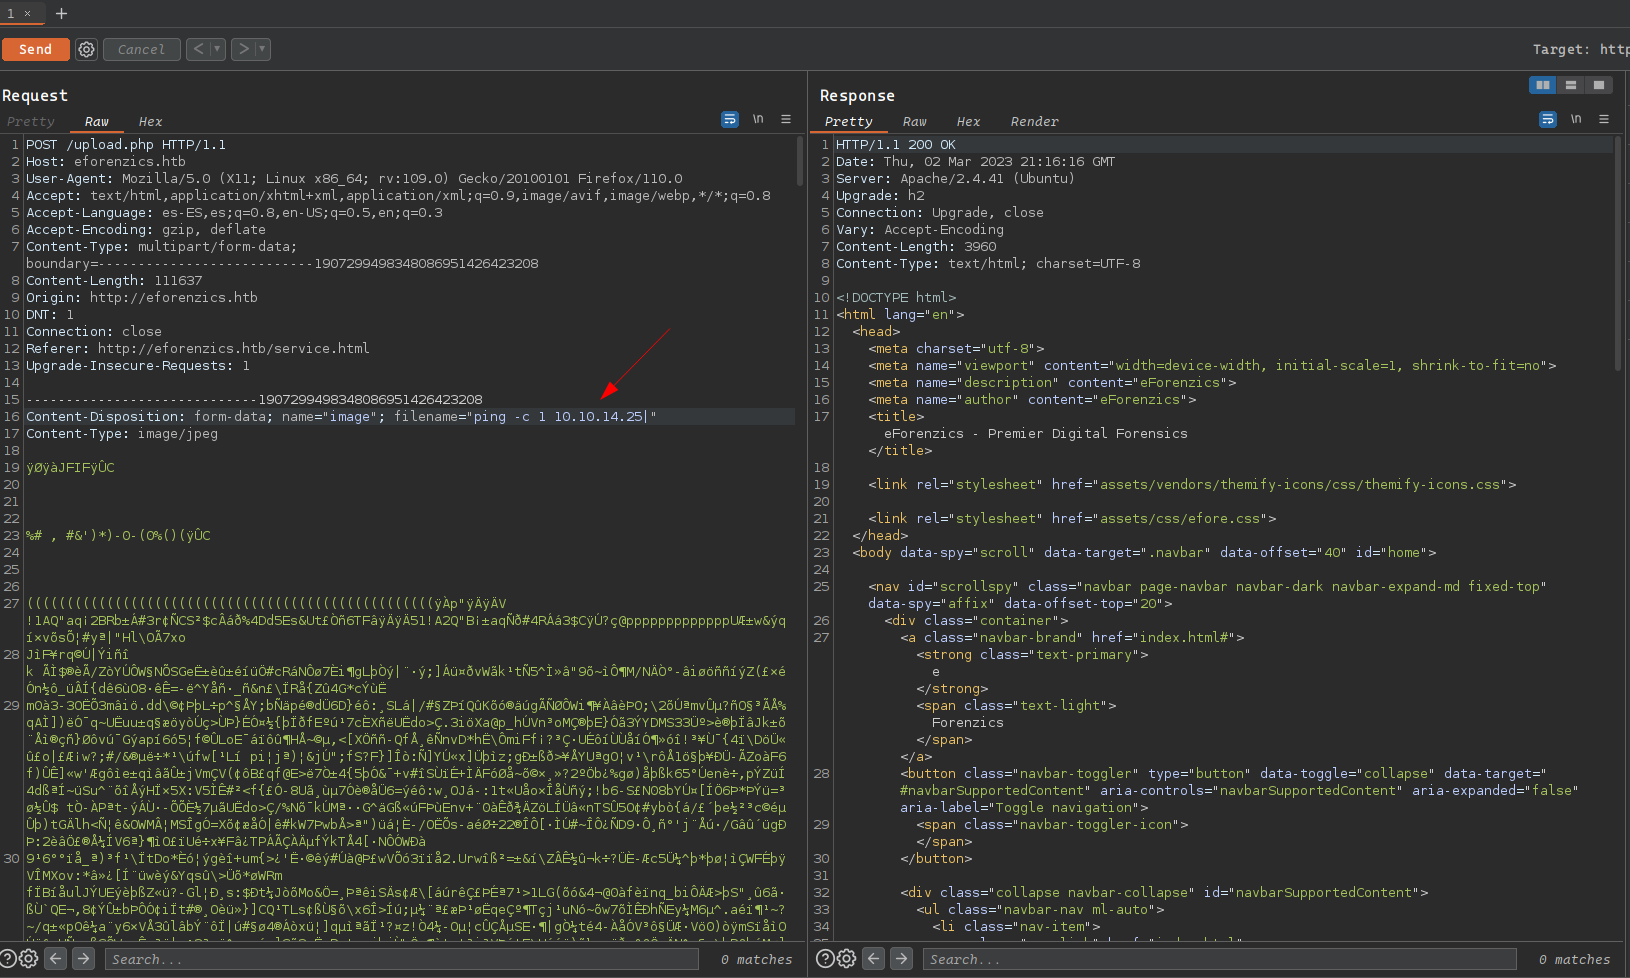
Task: Switch the Response view to Render
Action: [1034, 121]
